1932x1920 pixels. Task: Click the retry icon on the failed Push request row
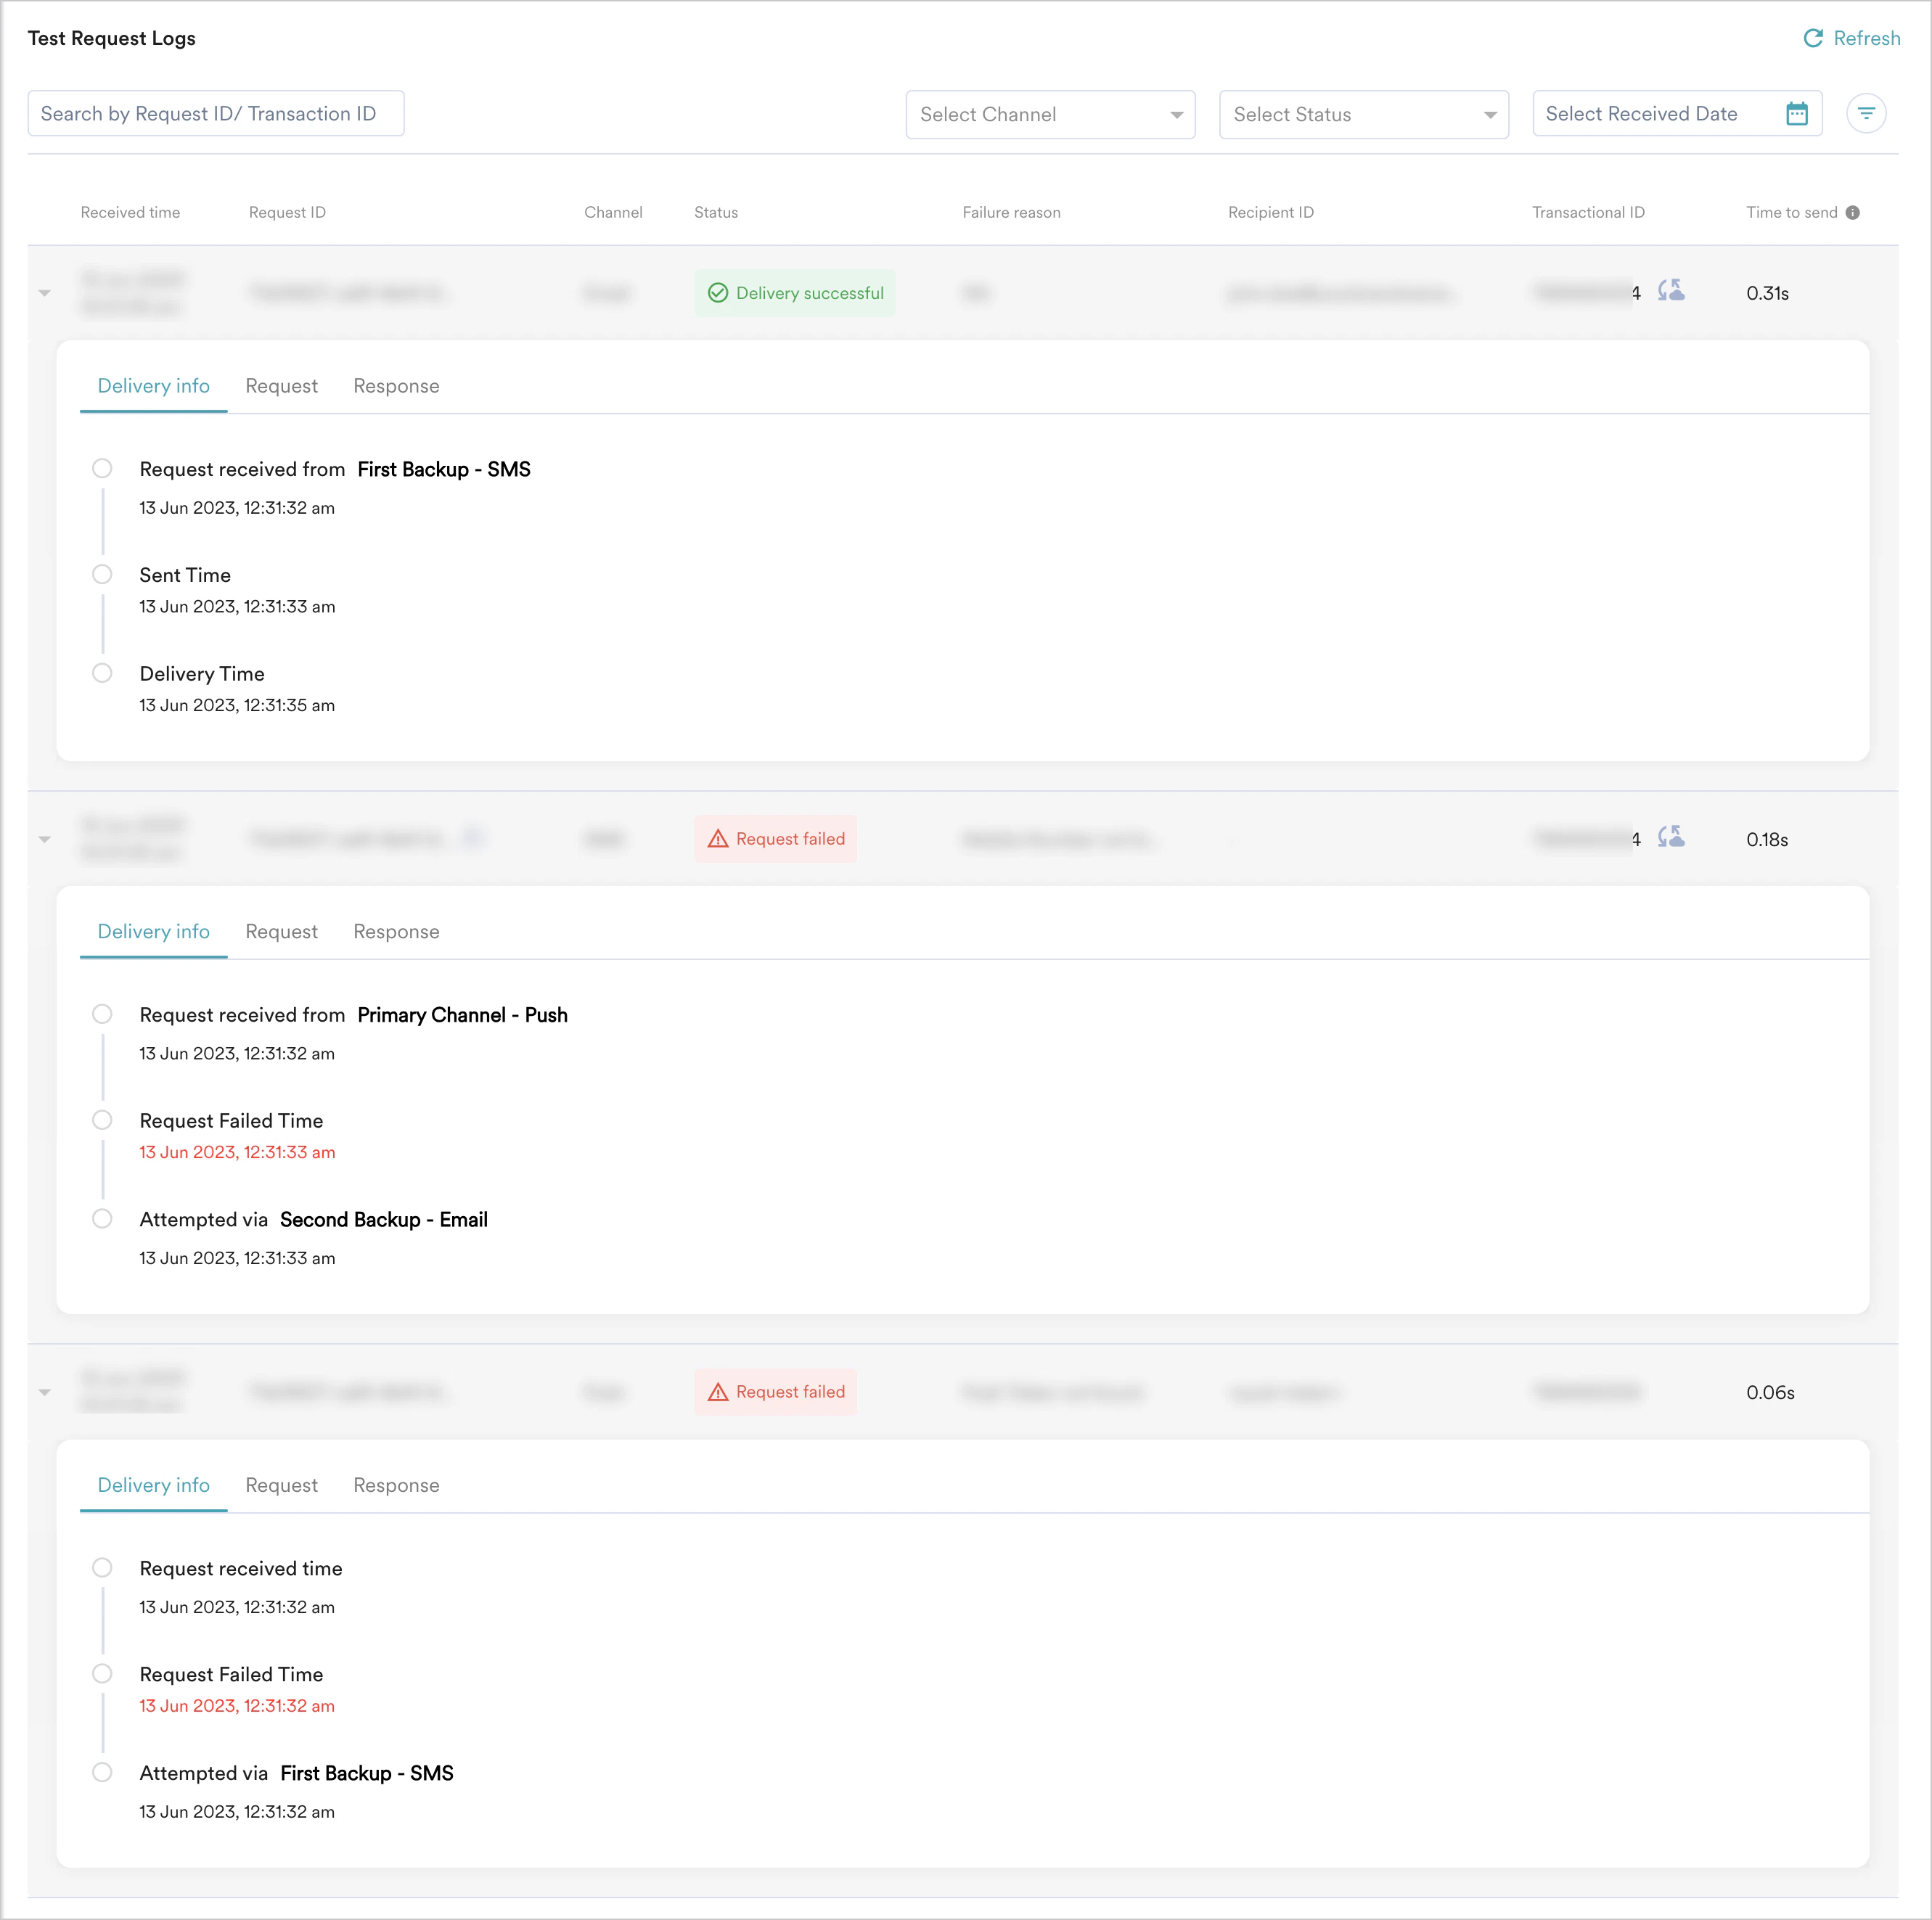(1672, 837)
